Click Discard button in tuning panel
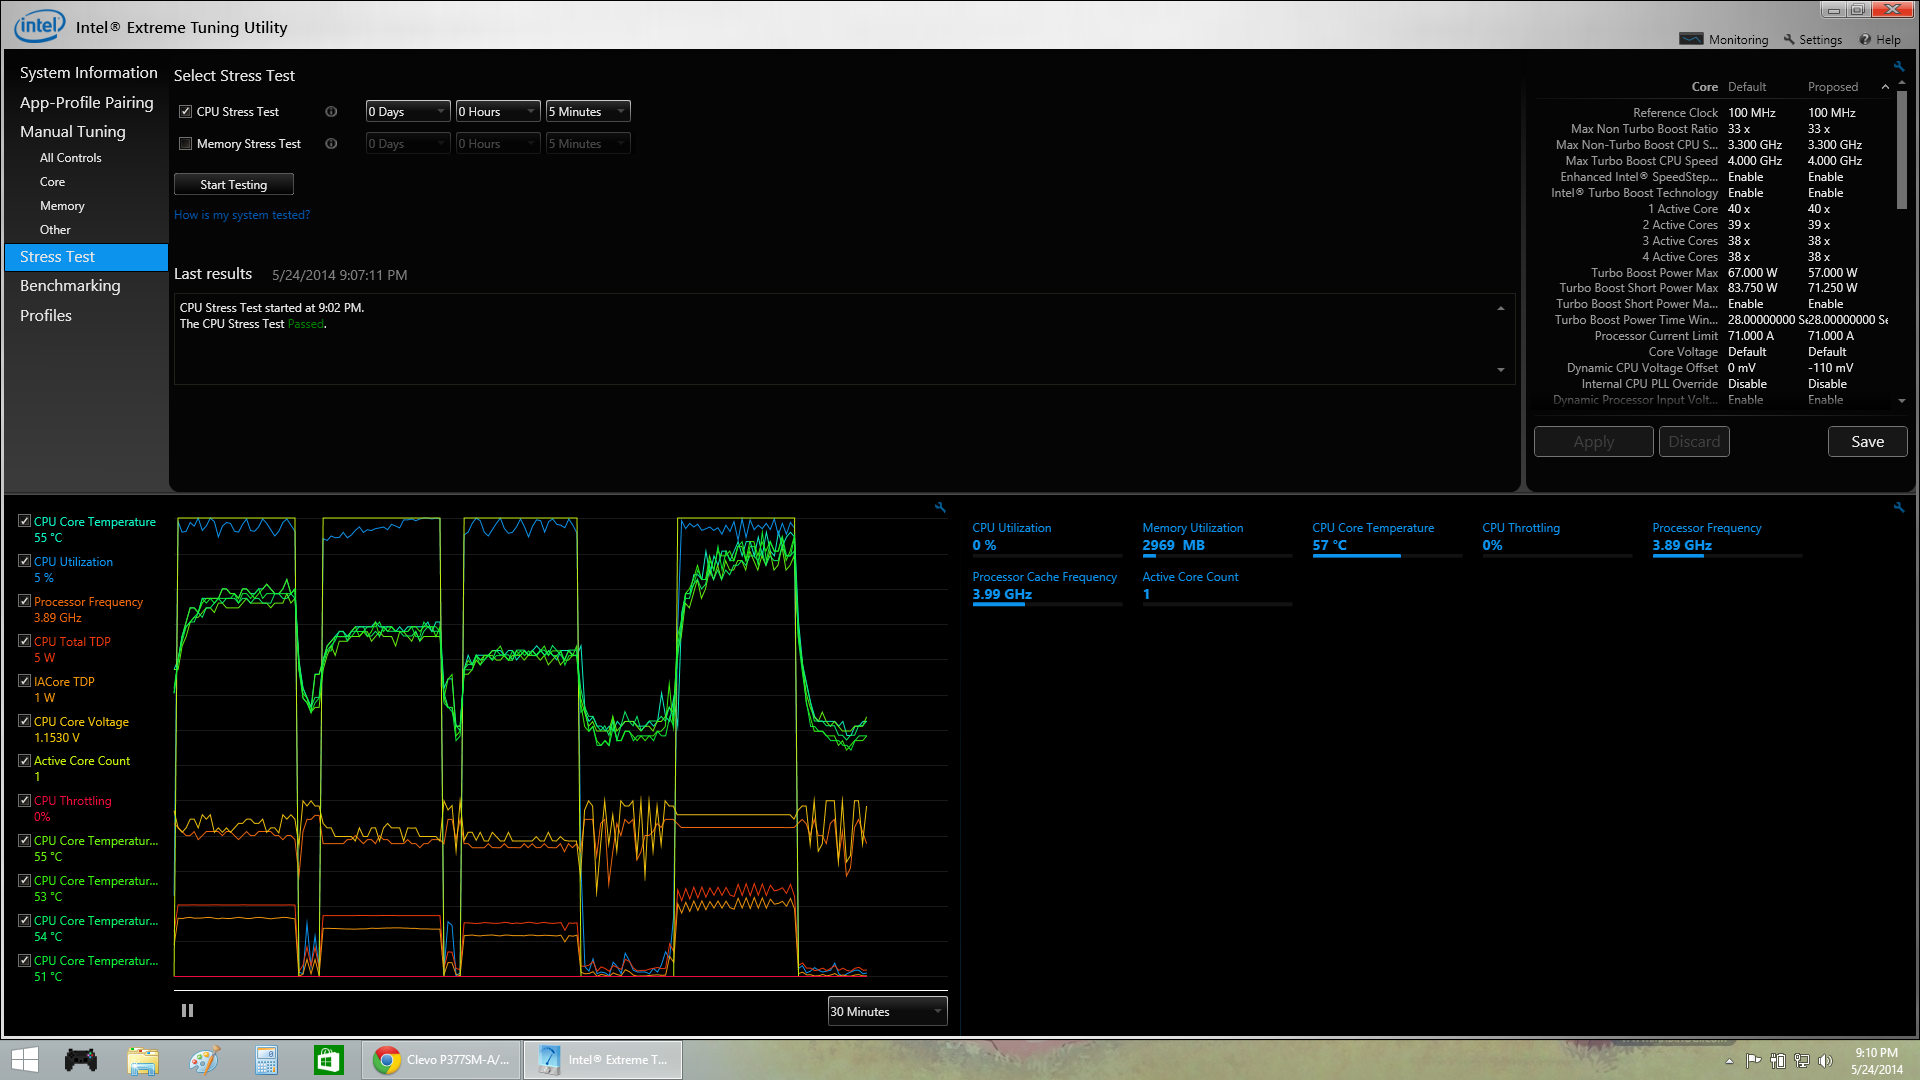Viewport: 1920px width, 1080px height. (1694, 441)
